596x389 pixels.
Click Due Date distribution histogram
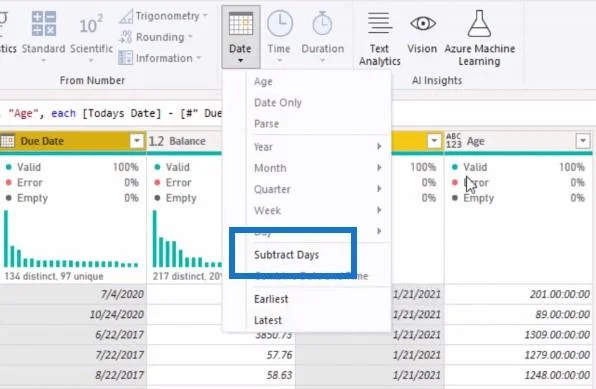click(71, 239)
